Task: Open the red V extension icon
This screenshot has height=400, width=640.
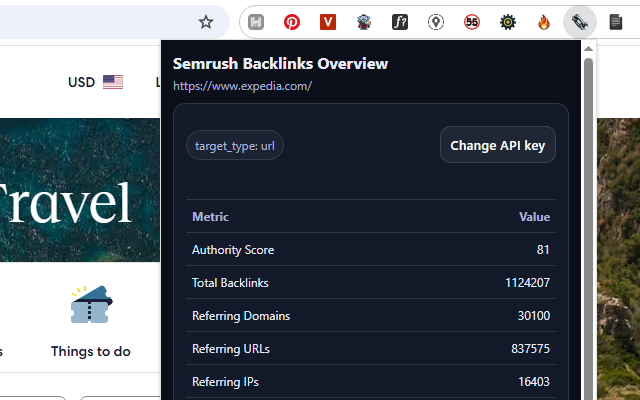Action: [x=328, y=22]
